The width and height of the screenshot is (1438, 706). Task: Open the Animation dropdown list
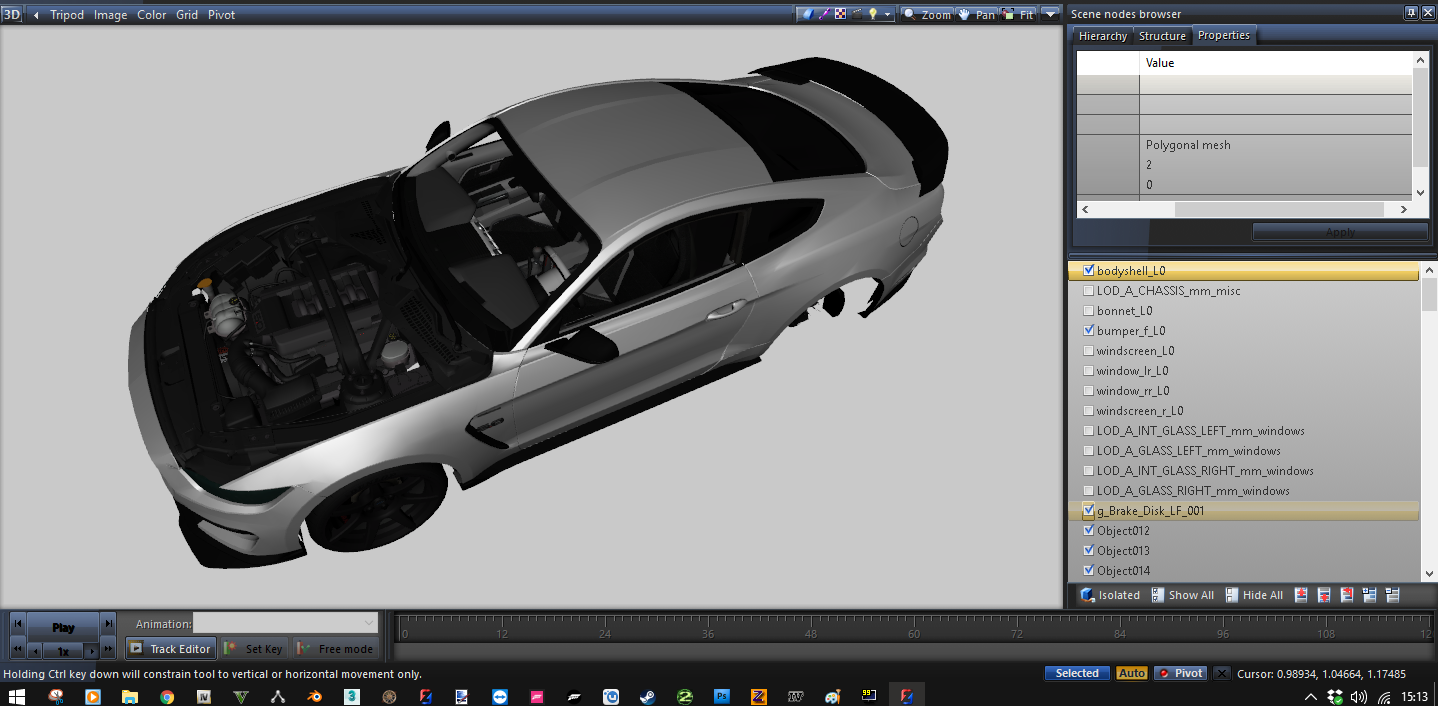(367, 623)
